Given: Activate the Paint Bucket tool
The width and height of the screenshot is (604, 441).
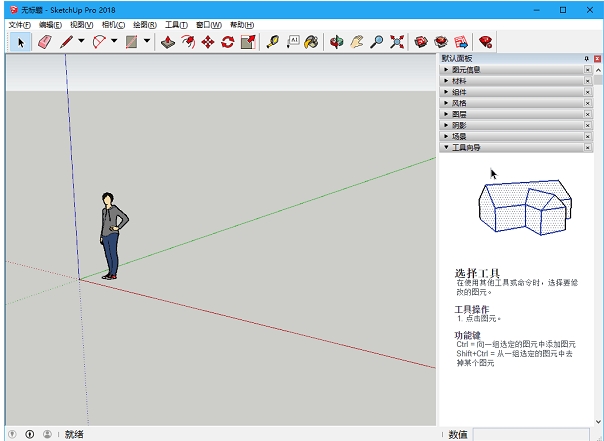Looking at the screenshot, I should pos(312,42).
